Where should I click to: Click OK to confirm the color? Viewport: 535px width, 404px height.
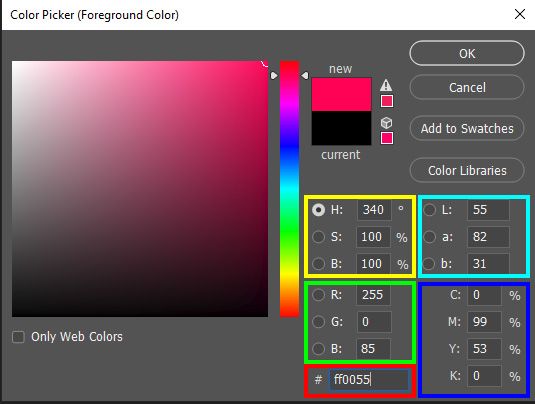pyautogui.click(x=467, y=54)
